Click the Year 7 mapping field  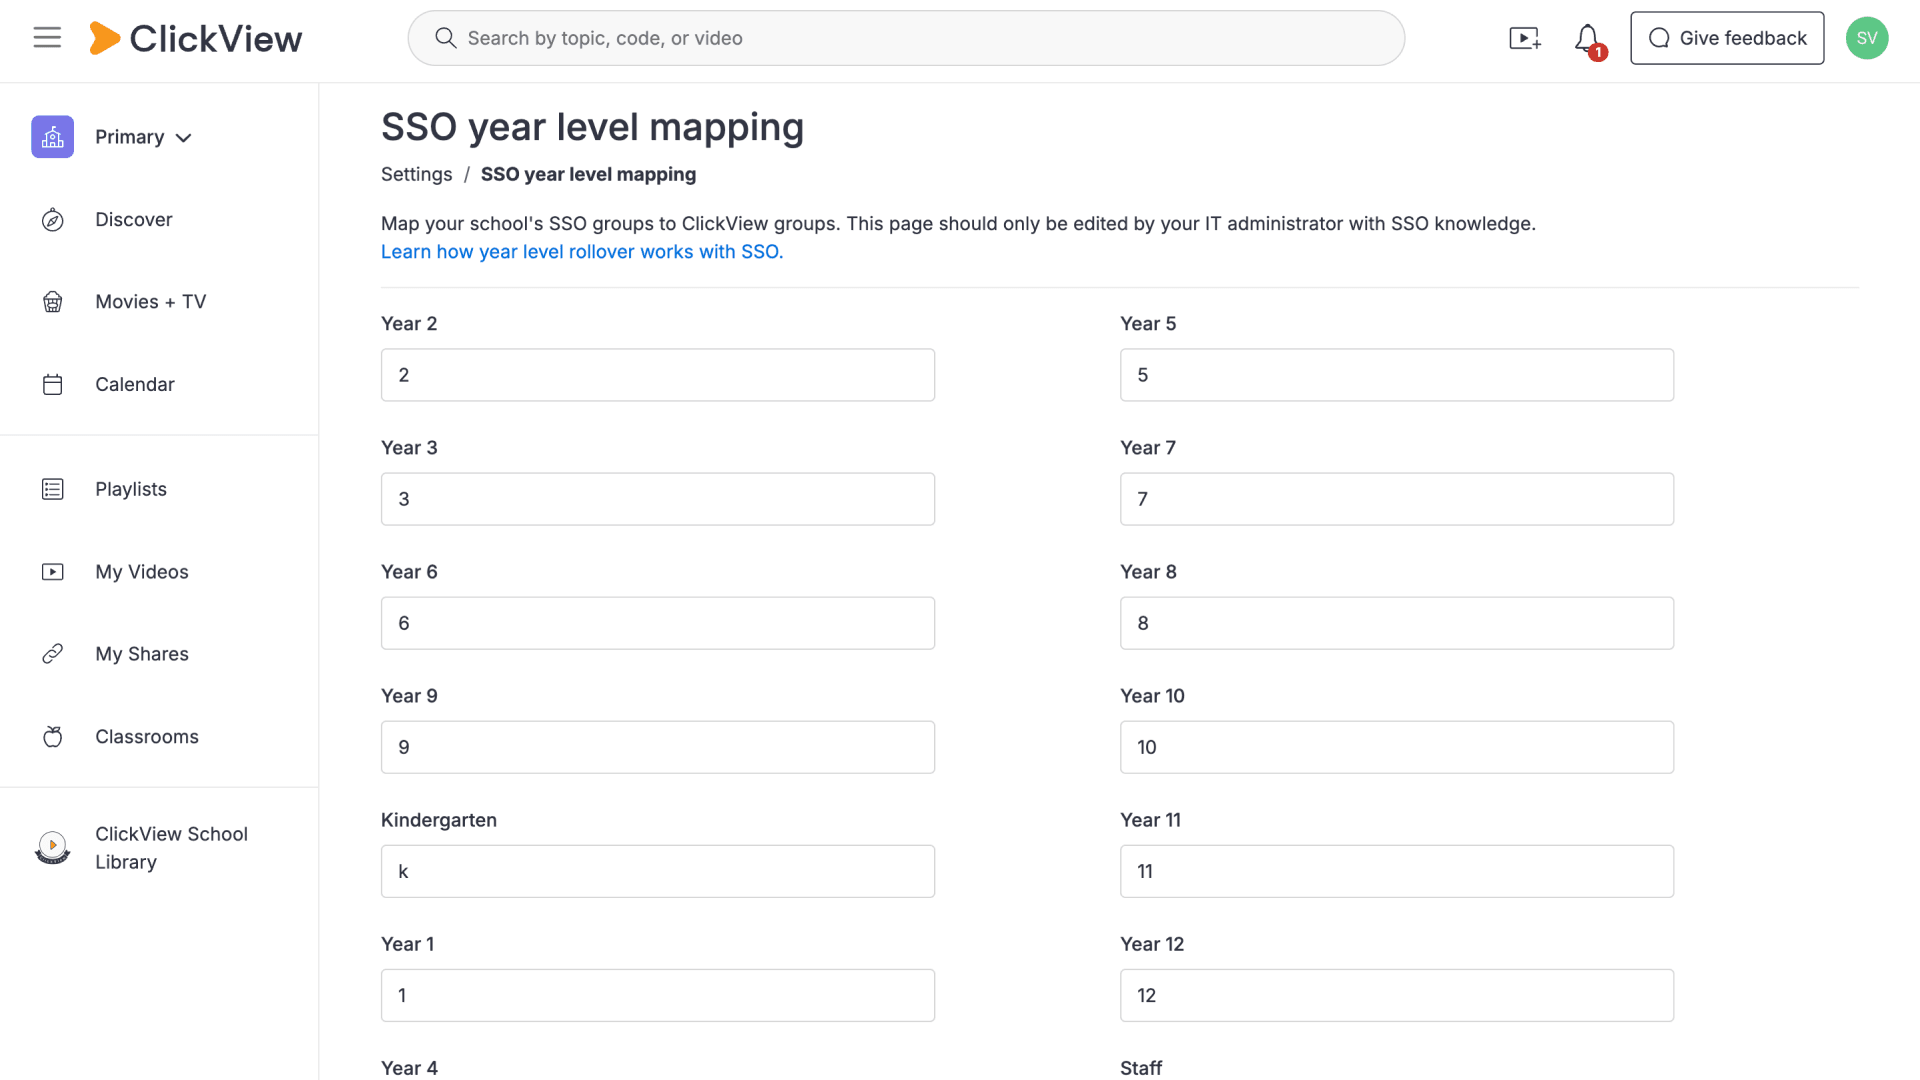tap(1397, 499)
